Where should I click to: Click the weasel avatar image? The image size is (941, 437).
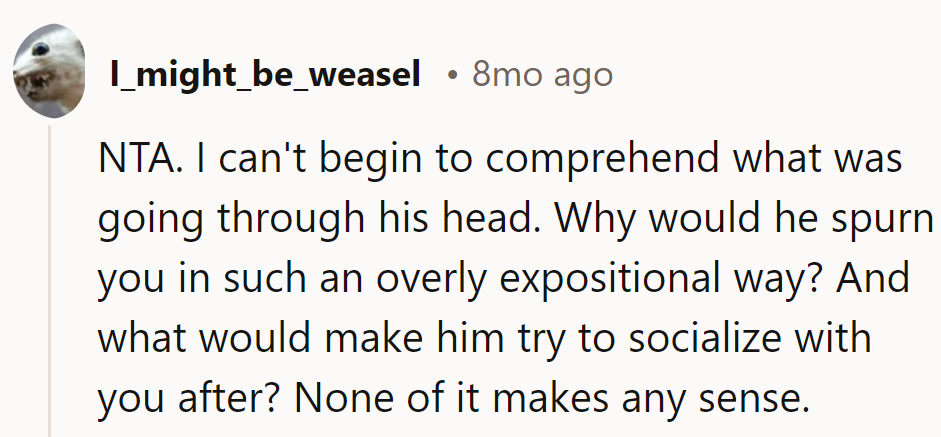point(49,71)
